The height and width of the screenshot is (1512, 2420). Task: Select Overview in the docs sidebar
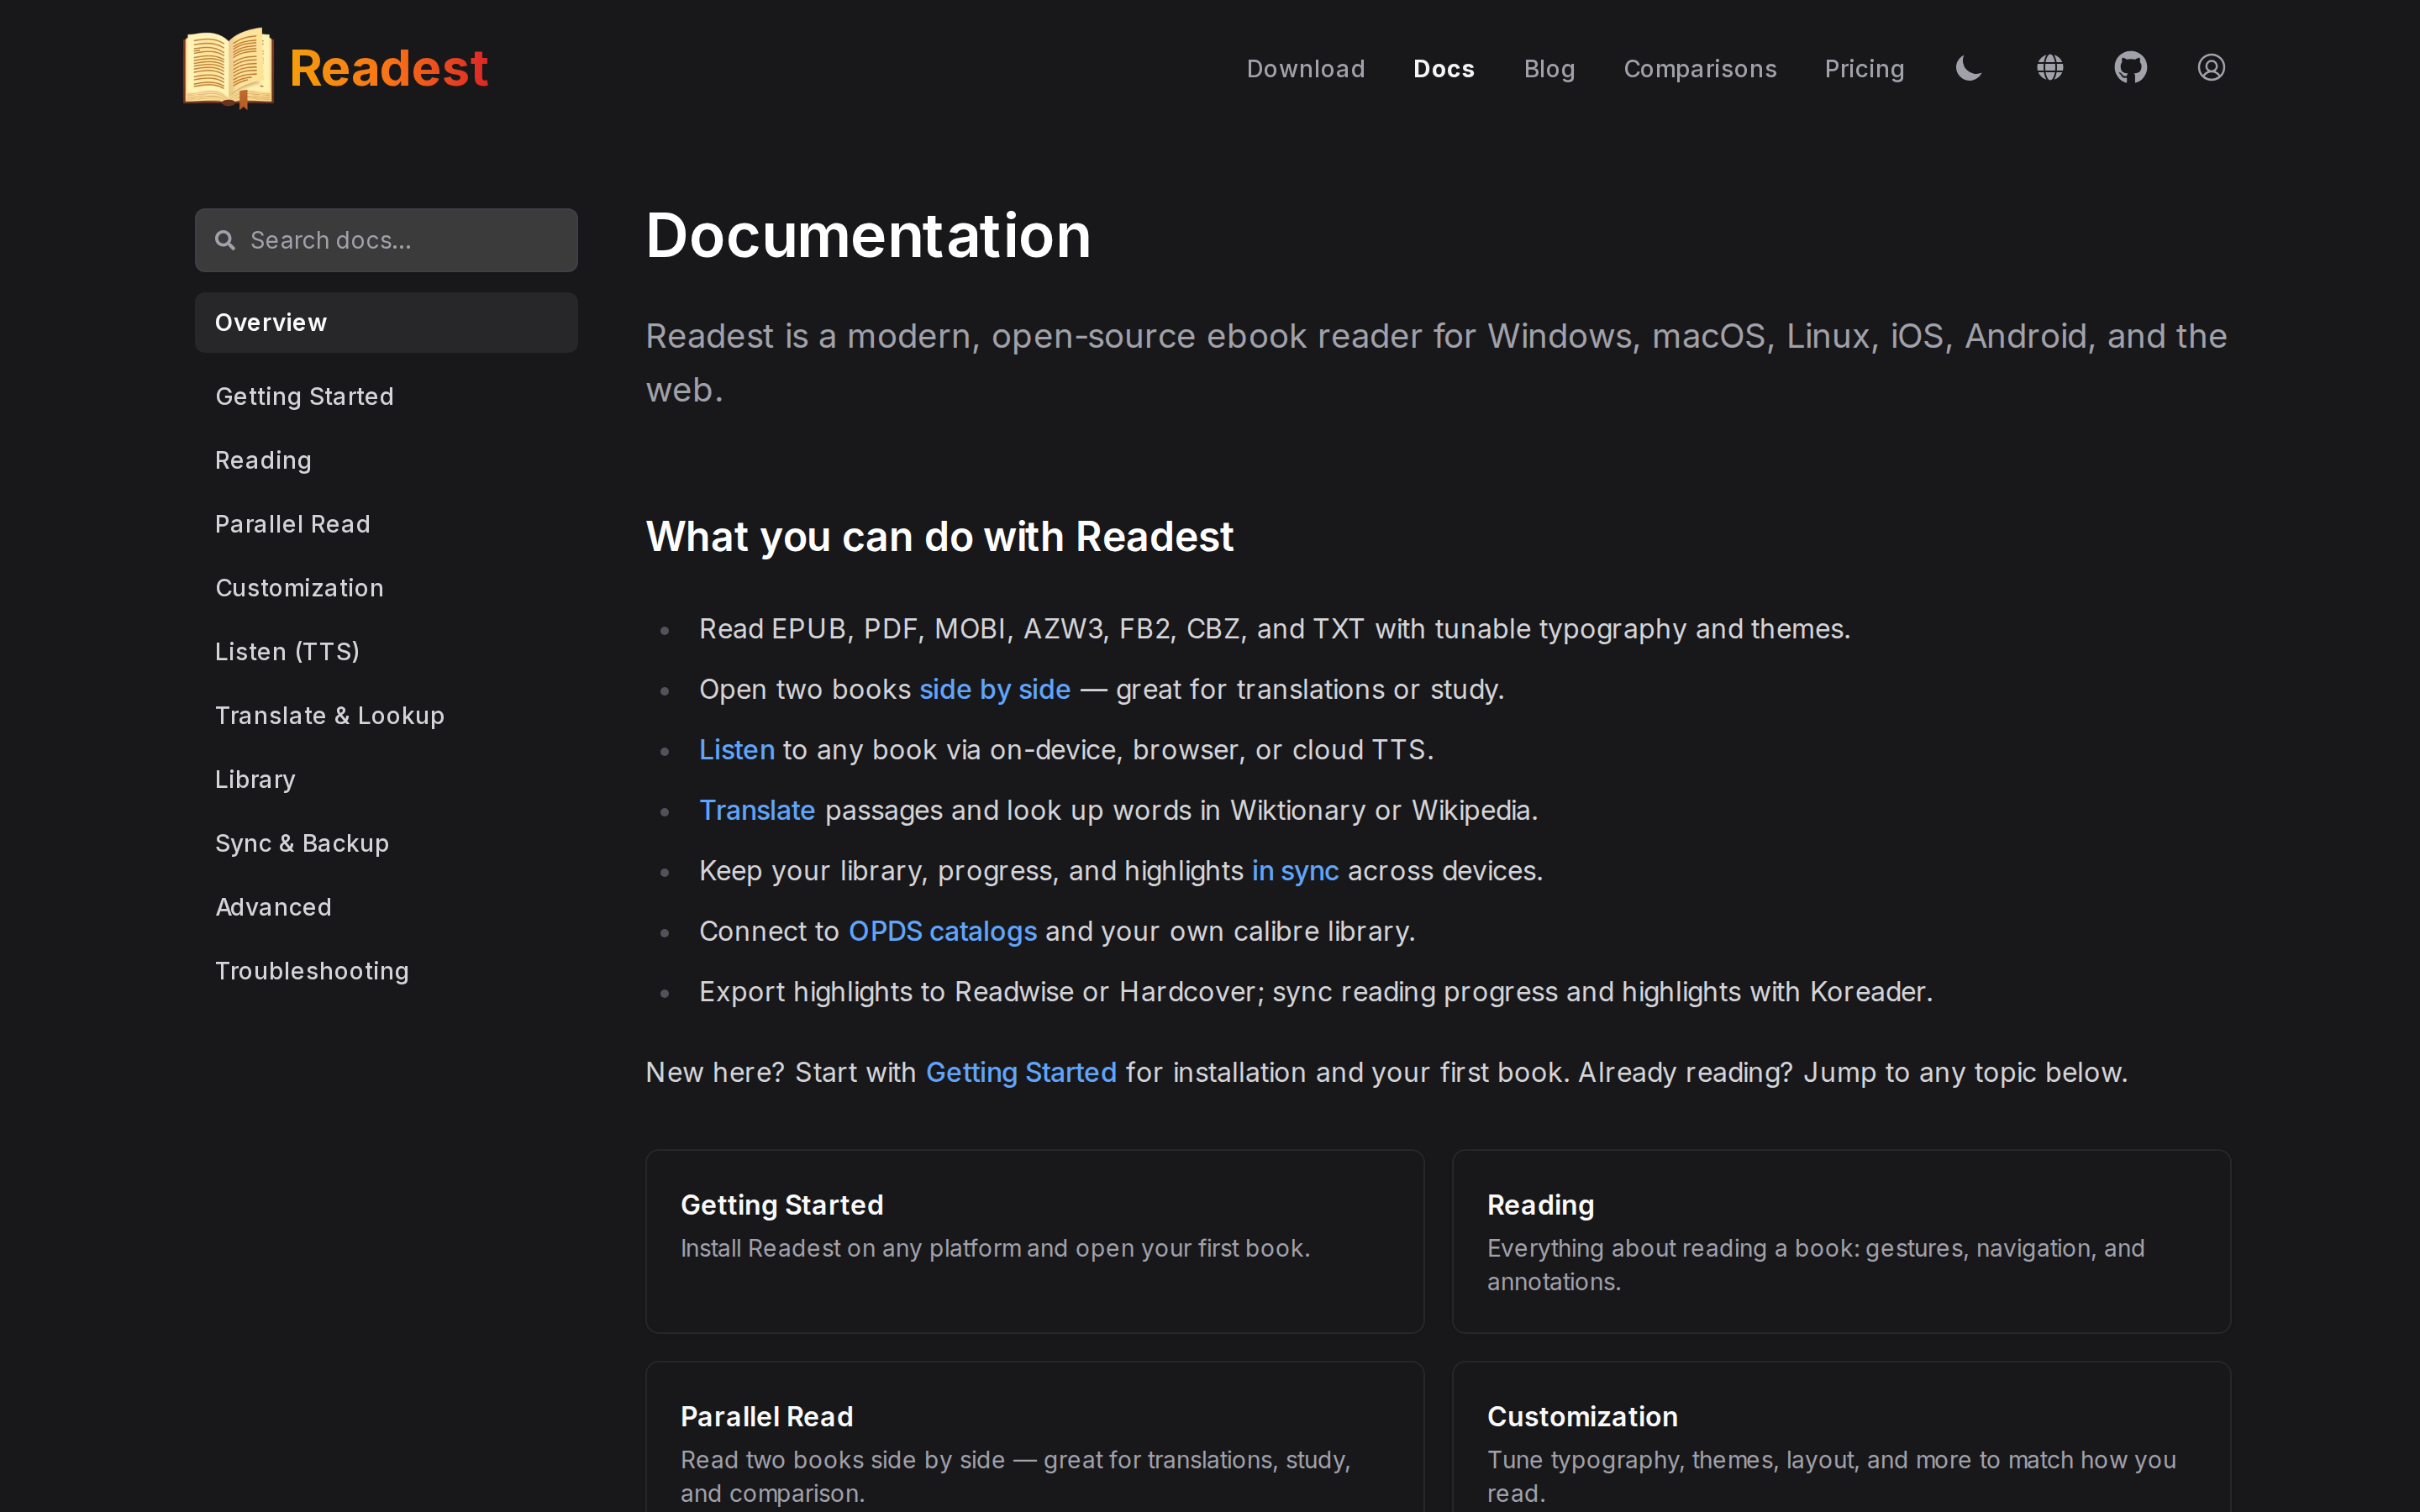(x=386, y=322)
